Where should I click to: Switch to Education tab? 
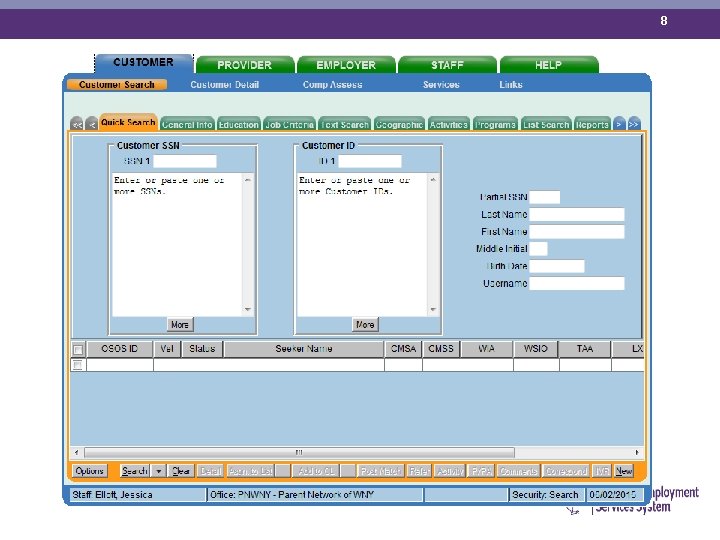click(238, 124)
